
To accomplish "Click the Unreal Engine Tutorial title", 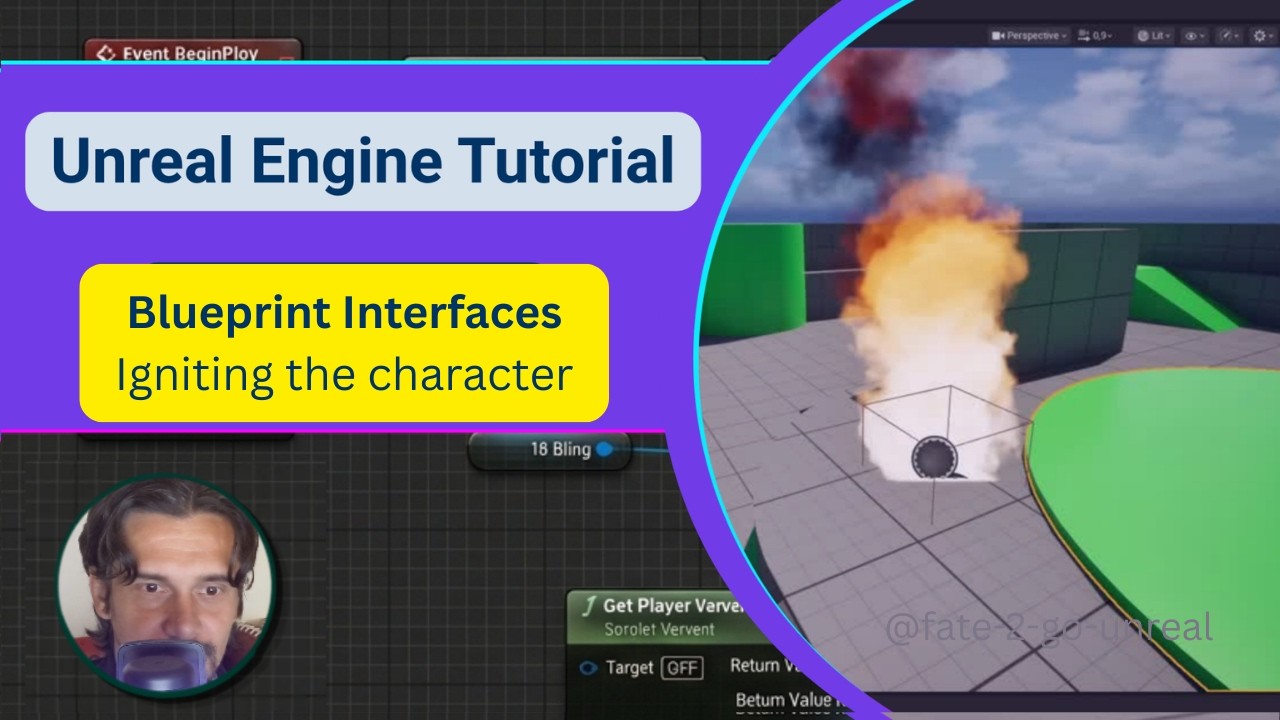I will 362,161.
